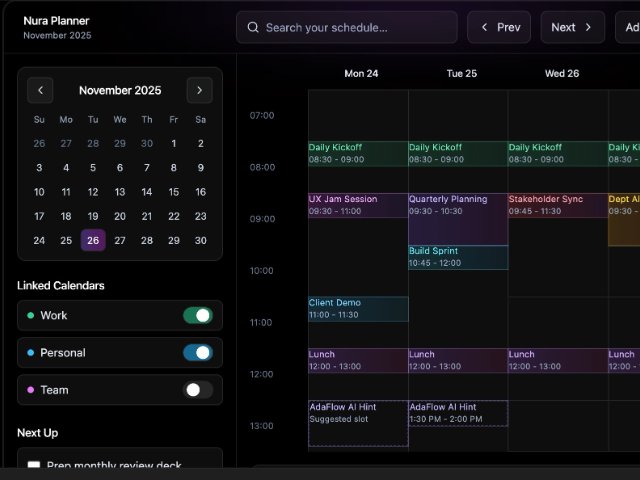Click the blue Personal calendar dot
Image resolution: width=640 pixels, height=480 pixels.
30,353
